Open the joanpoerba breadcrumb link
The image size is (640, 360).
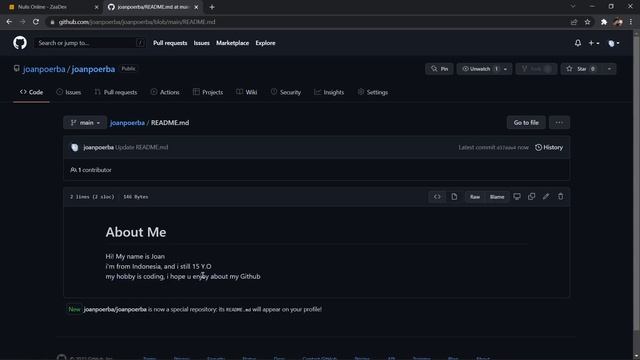point(127,122)
